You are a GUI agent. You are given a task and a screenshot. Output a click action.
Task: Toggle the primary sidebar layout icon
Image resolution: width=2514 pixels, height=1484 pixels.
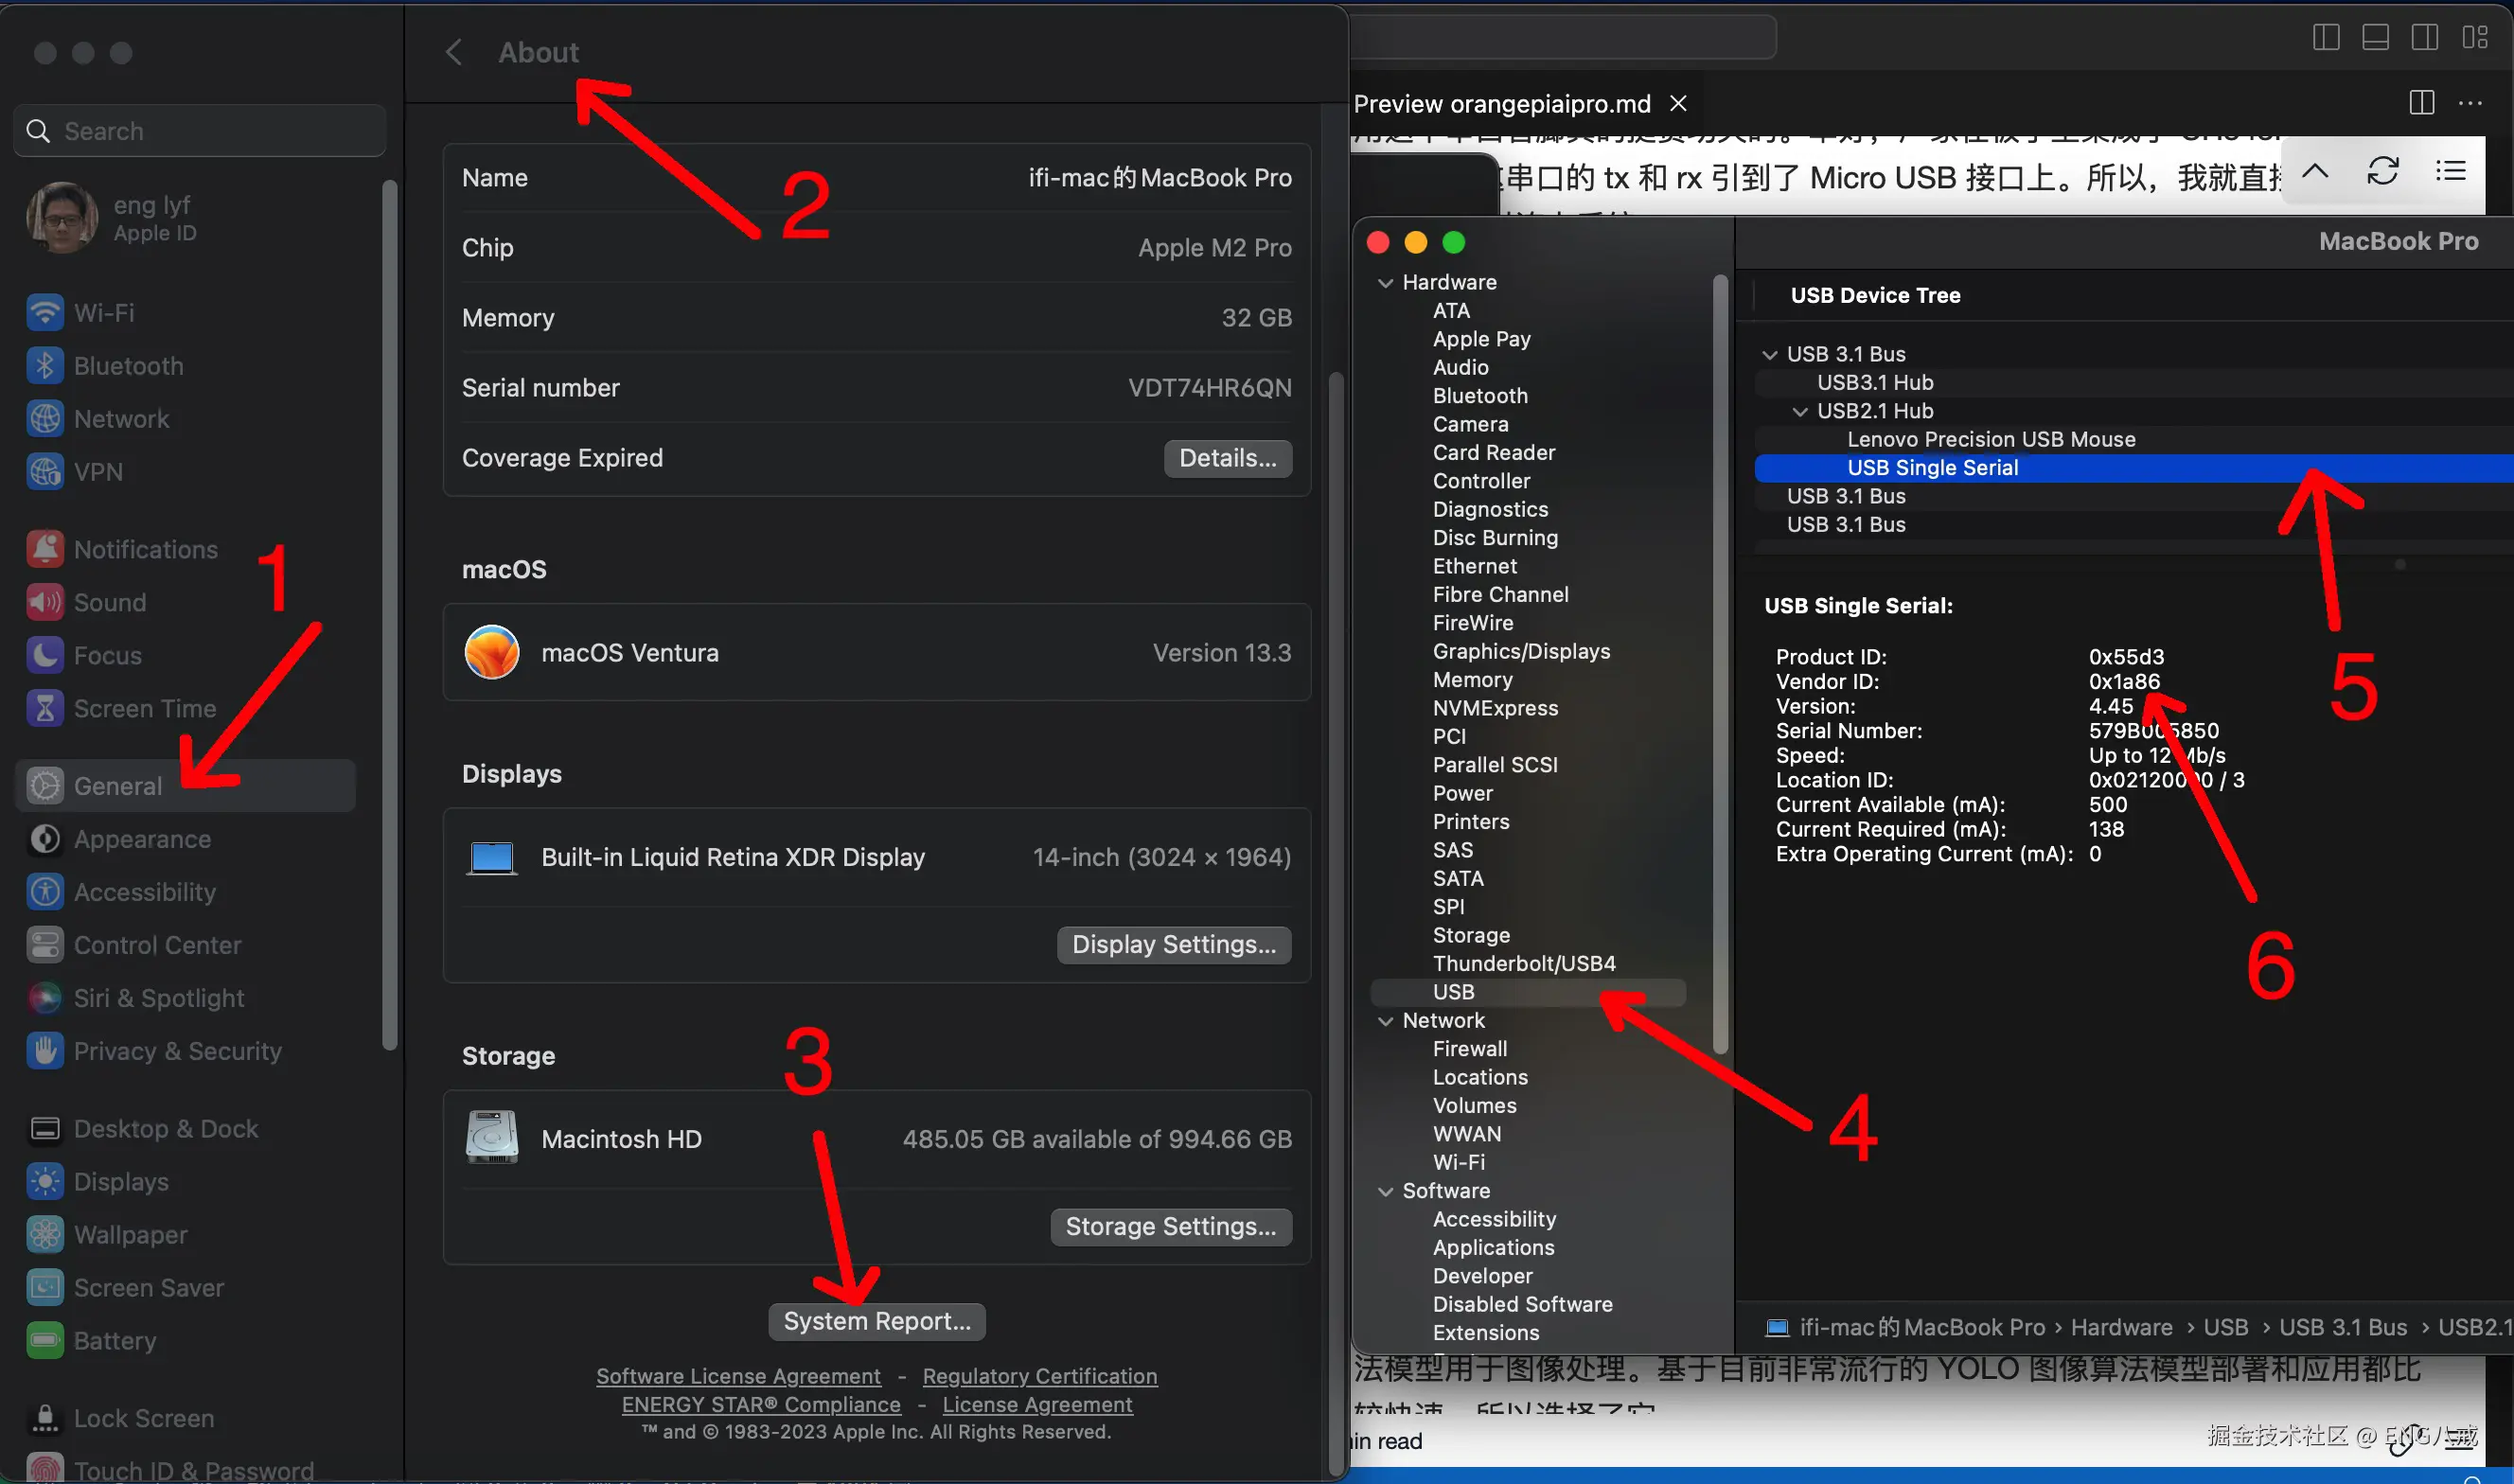coord(2326,38)
